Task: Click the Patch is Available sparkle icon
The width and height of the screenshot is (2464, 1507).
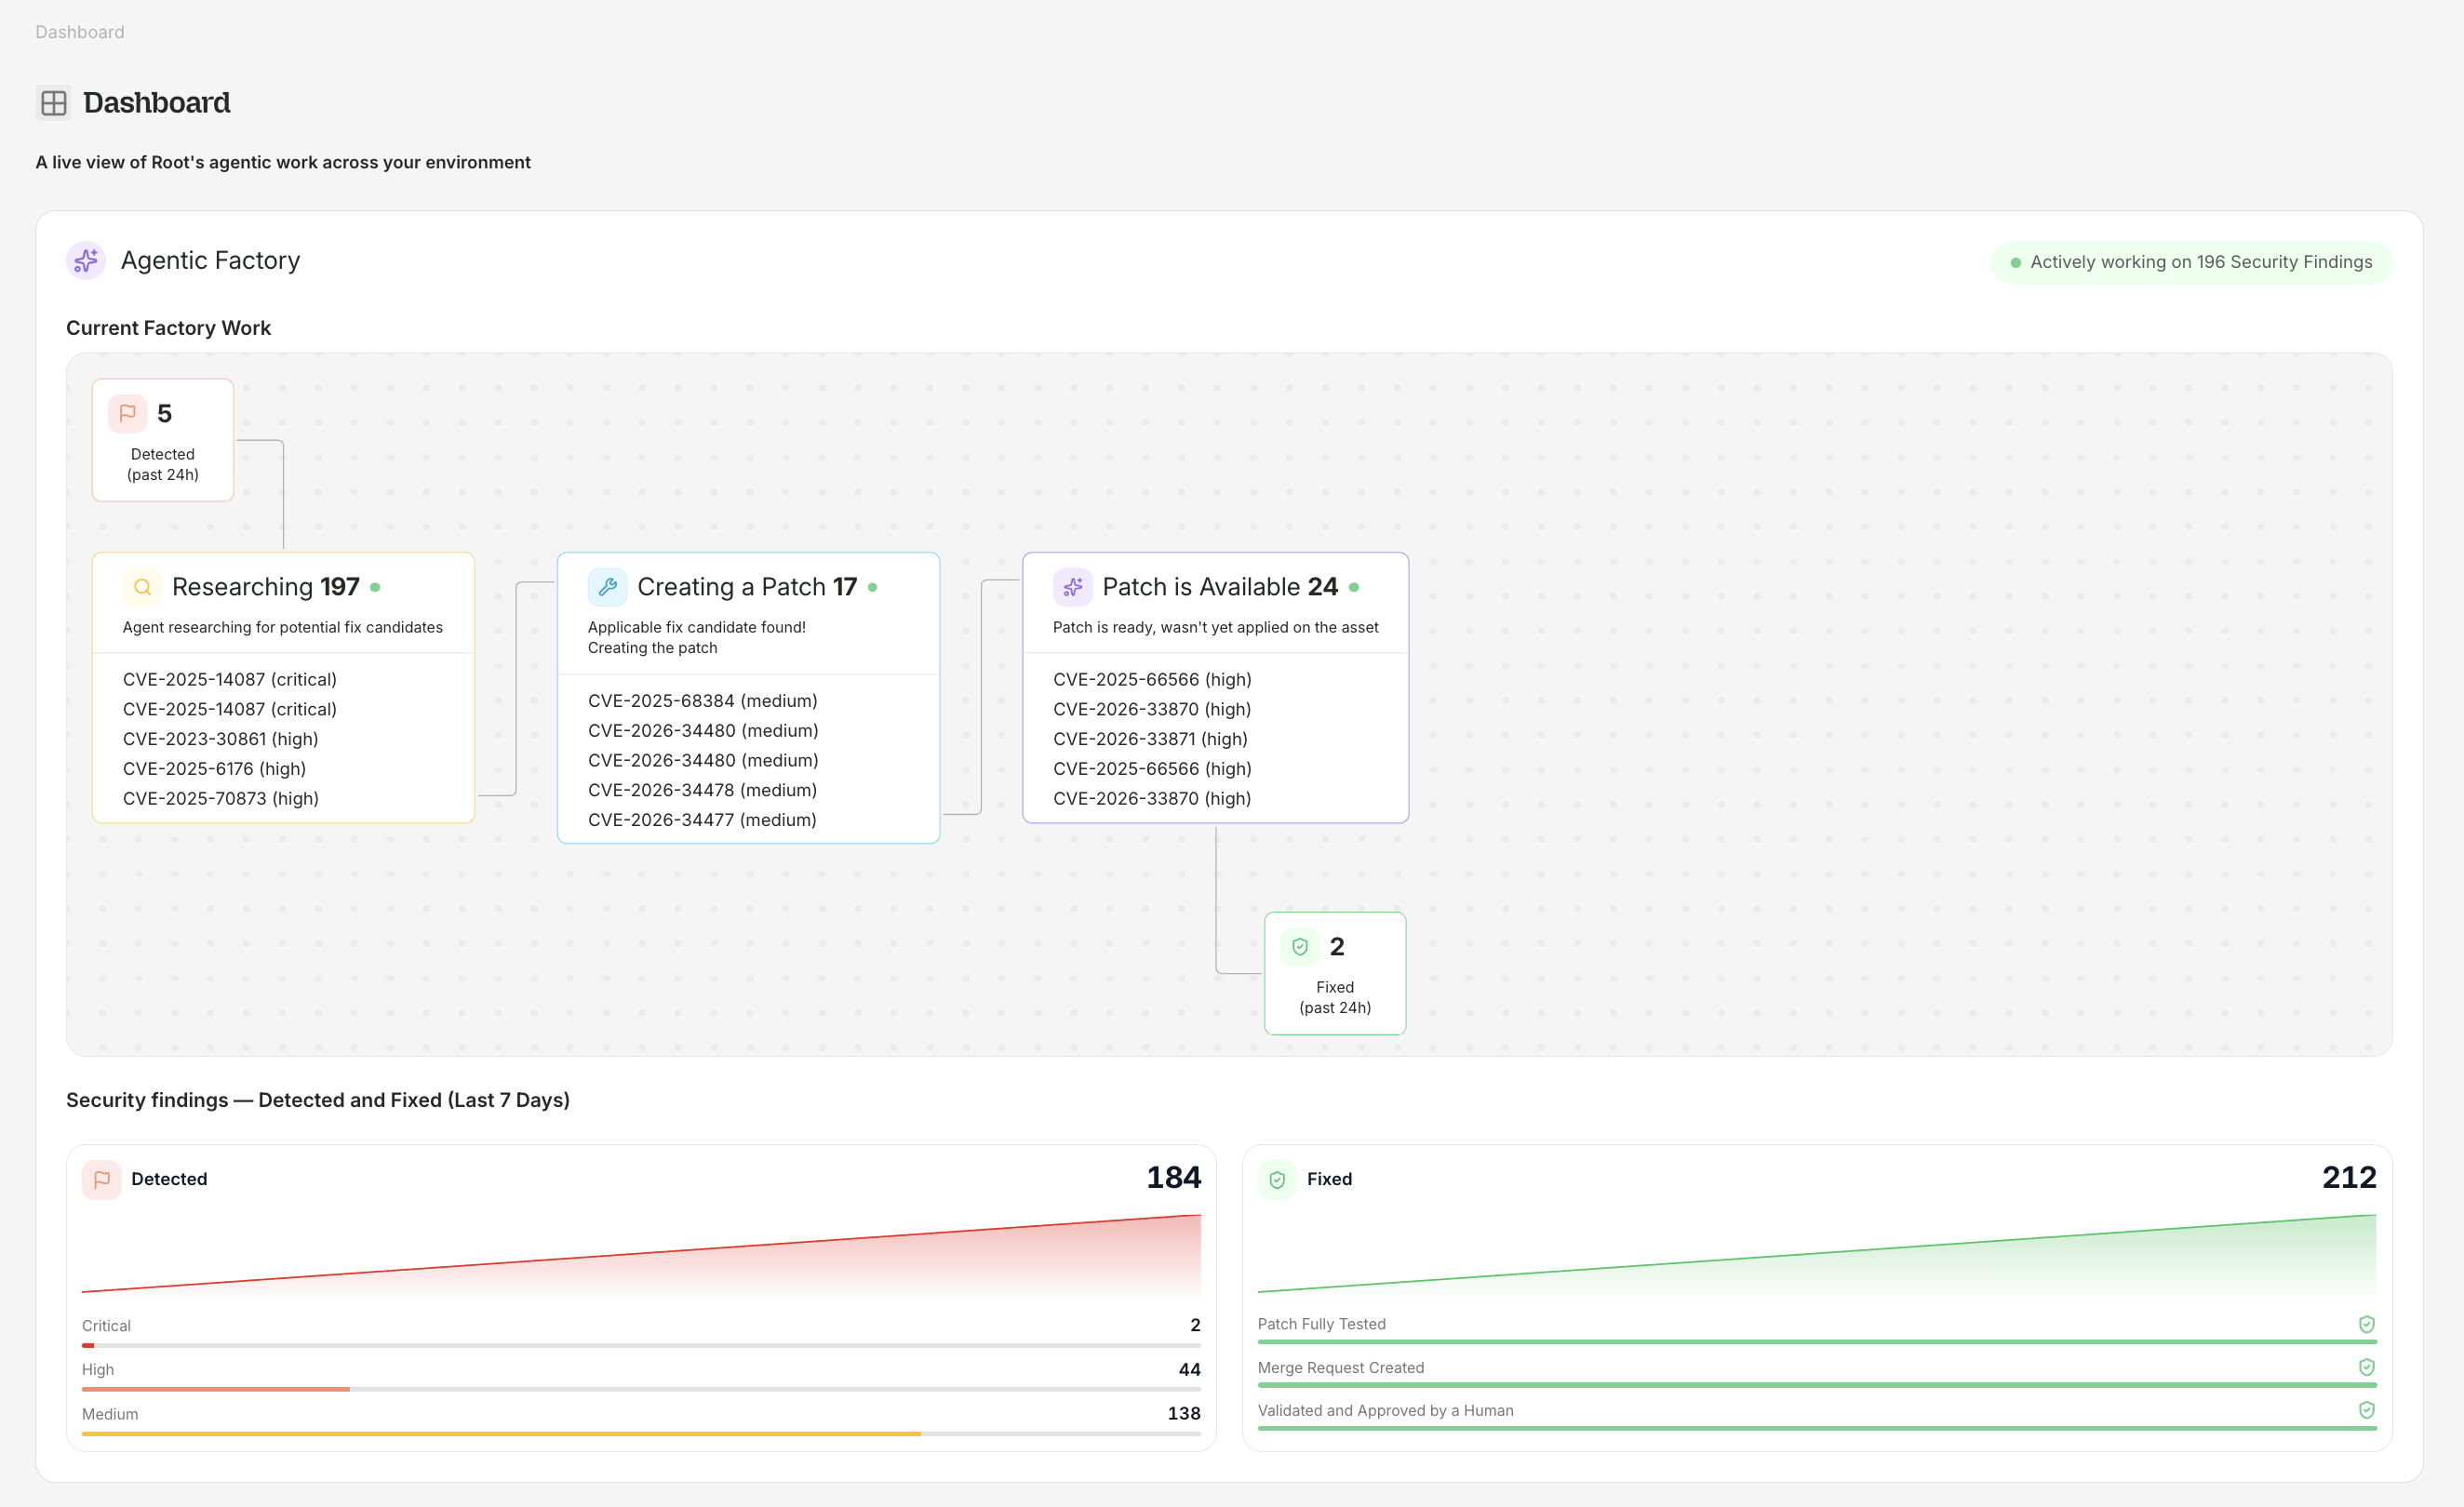Action: coord(1073,587)
